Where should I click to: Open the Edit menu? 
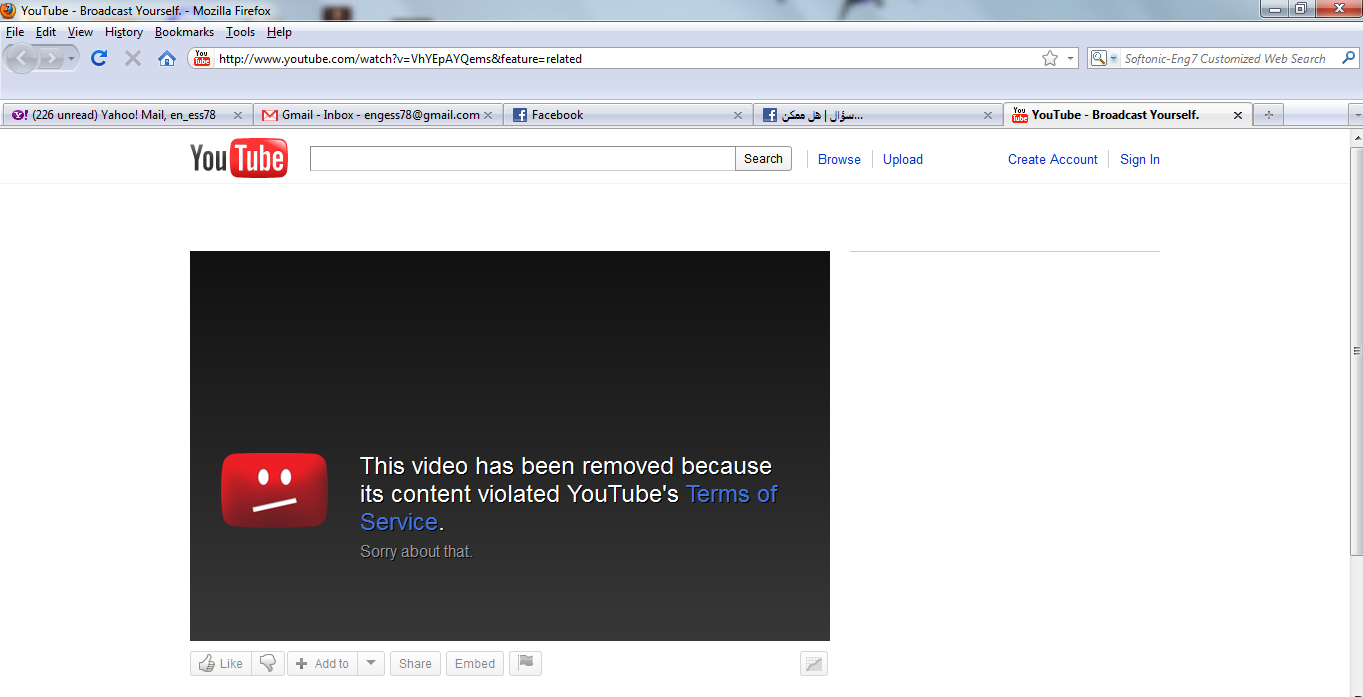[46, 32]
